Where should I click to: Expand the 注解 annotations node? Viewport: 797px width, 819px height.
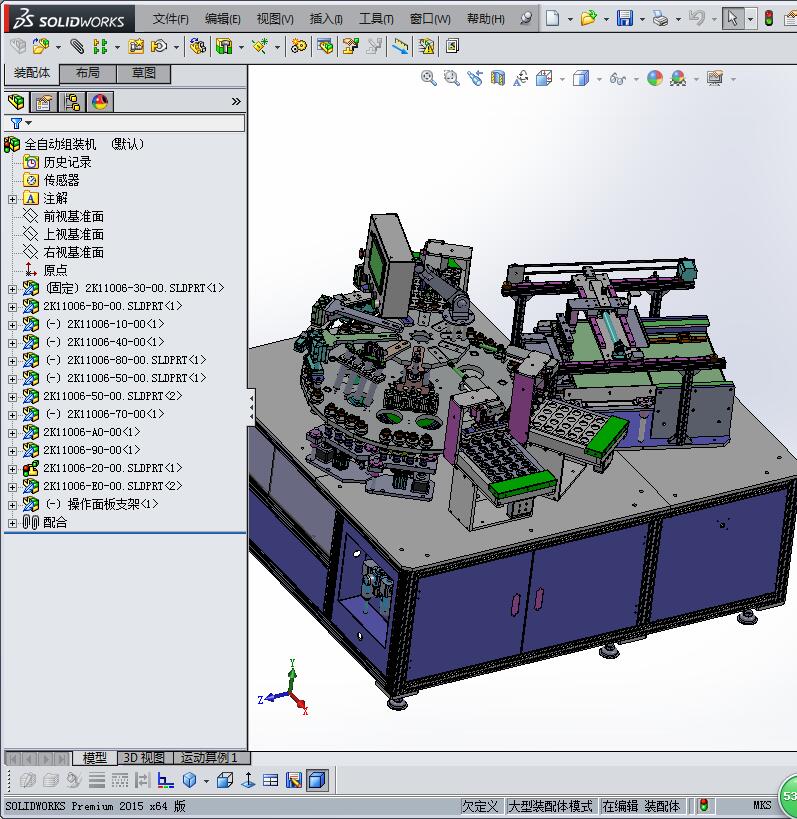pyautogui.click(x=12, y=199)
